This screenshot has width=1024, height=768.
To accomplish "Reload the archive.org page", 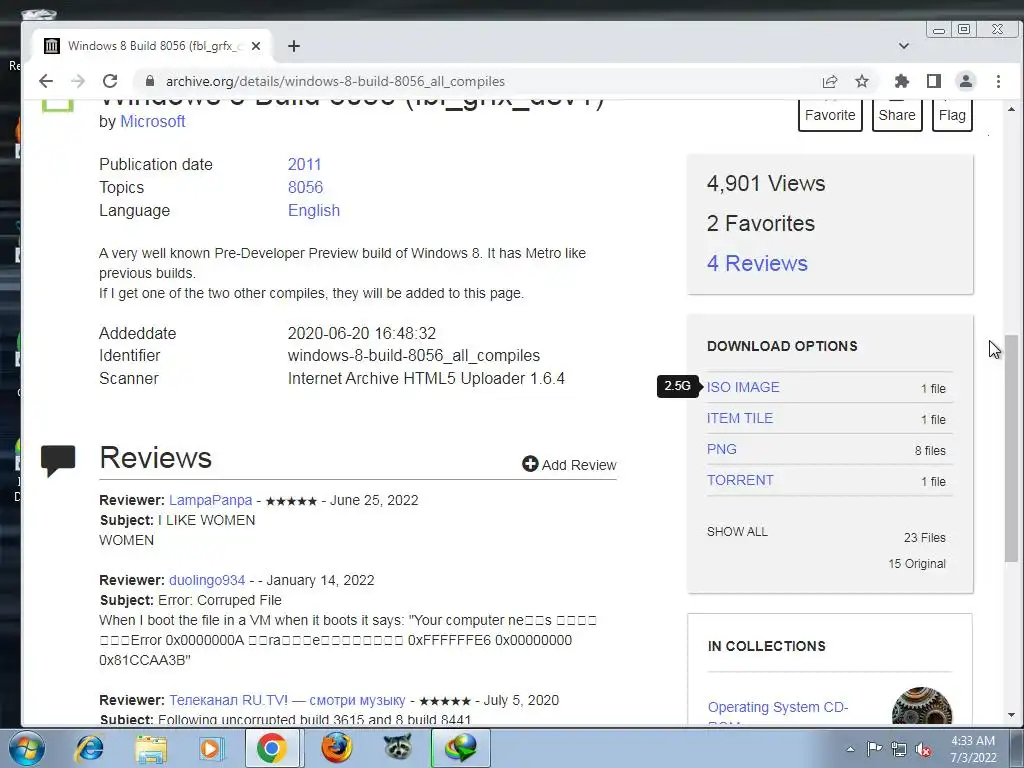I will tap(110, 81).
